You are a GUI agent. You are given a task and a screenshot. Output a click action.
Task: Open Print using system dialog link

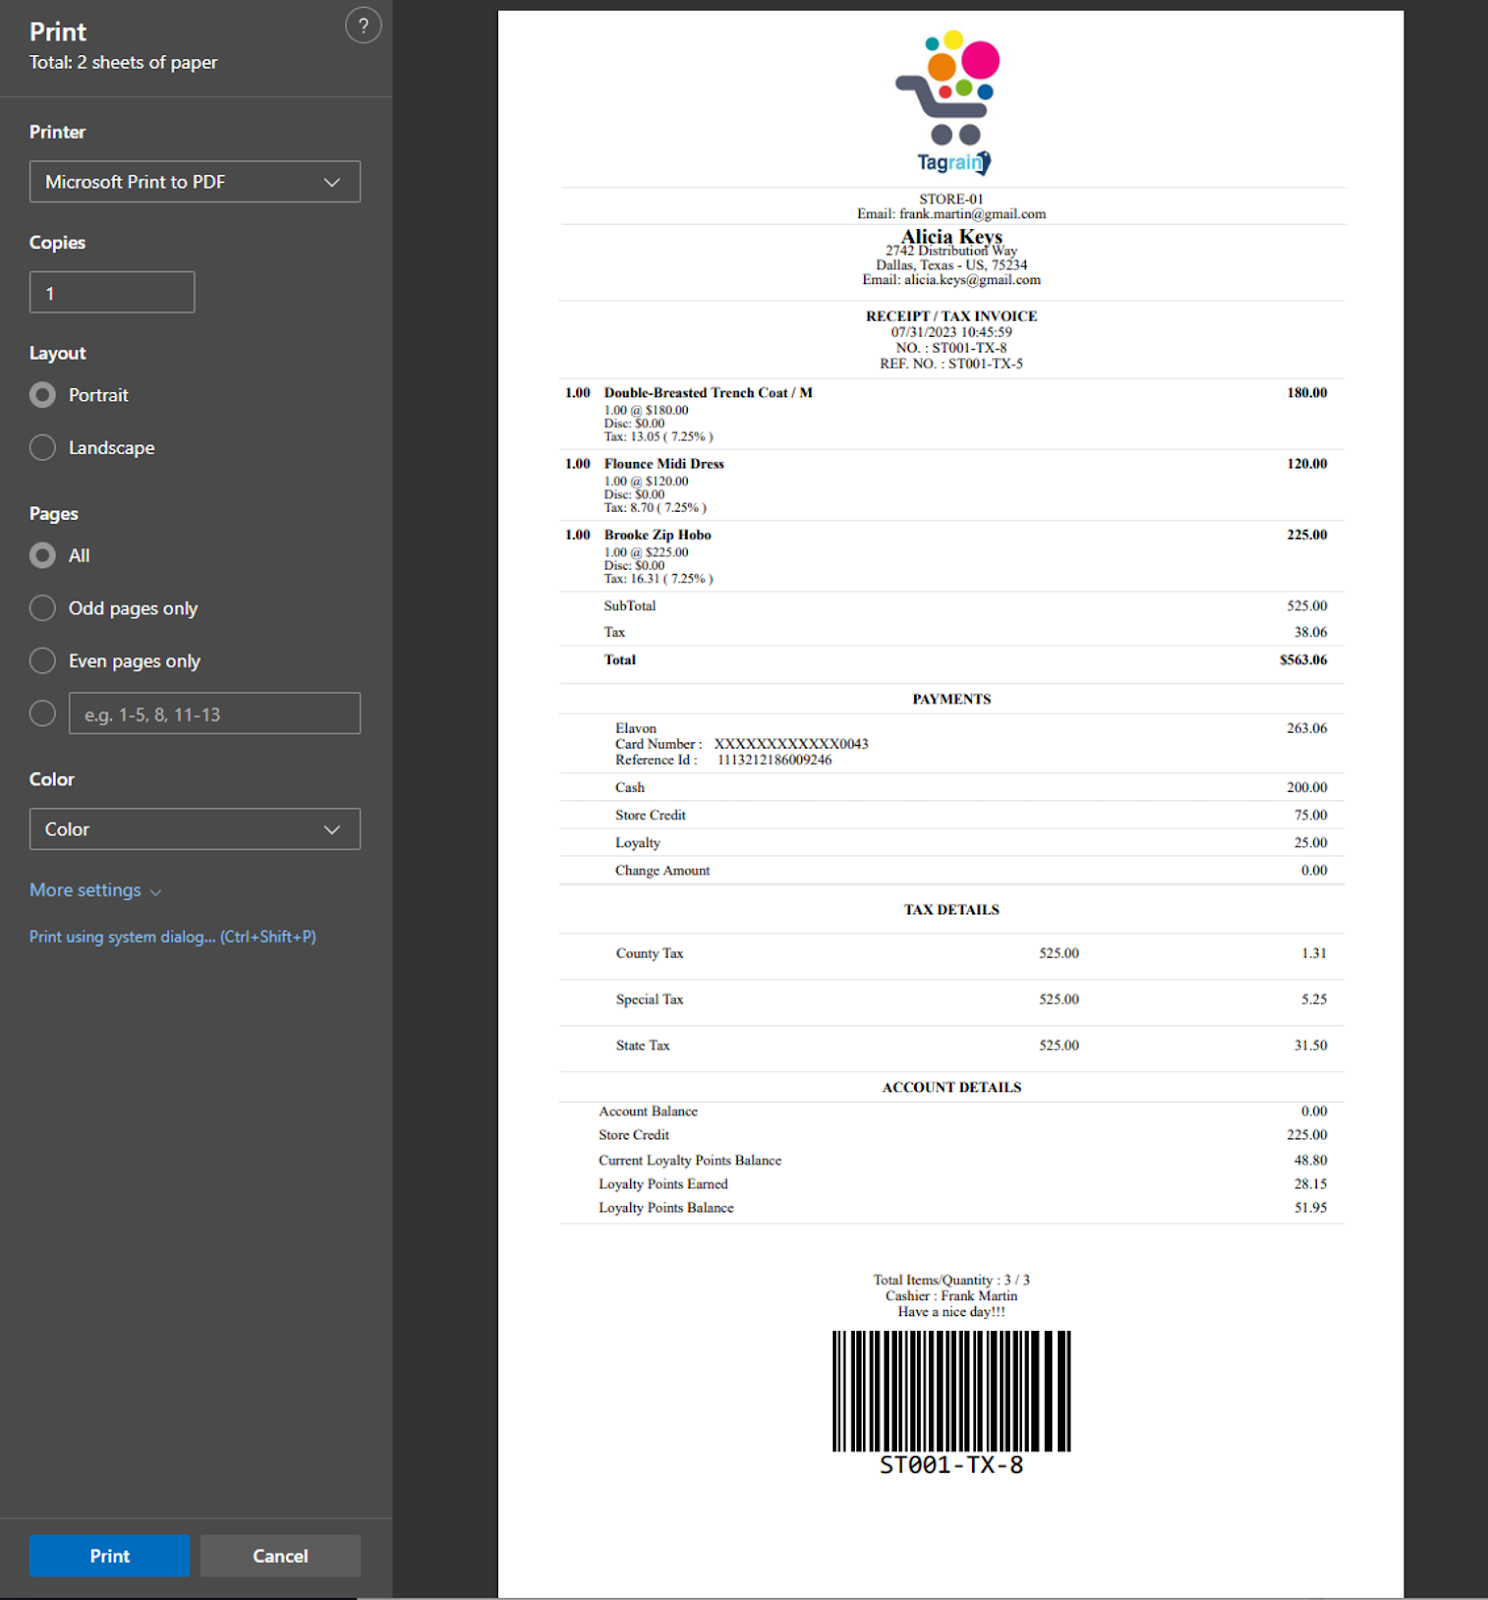pos(172,937)
